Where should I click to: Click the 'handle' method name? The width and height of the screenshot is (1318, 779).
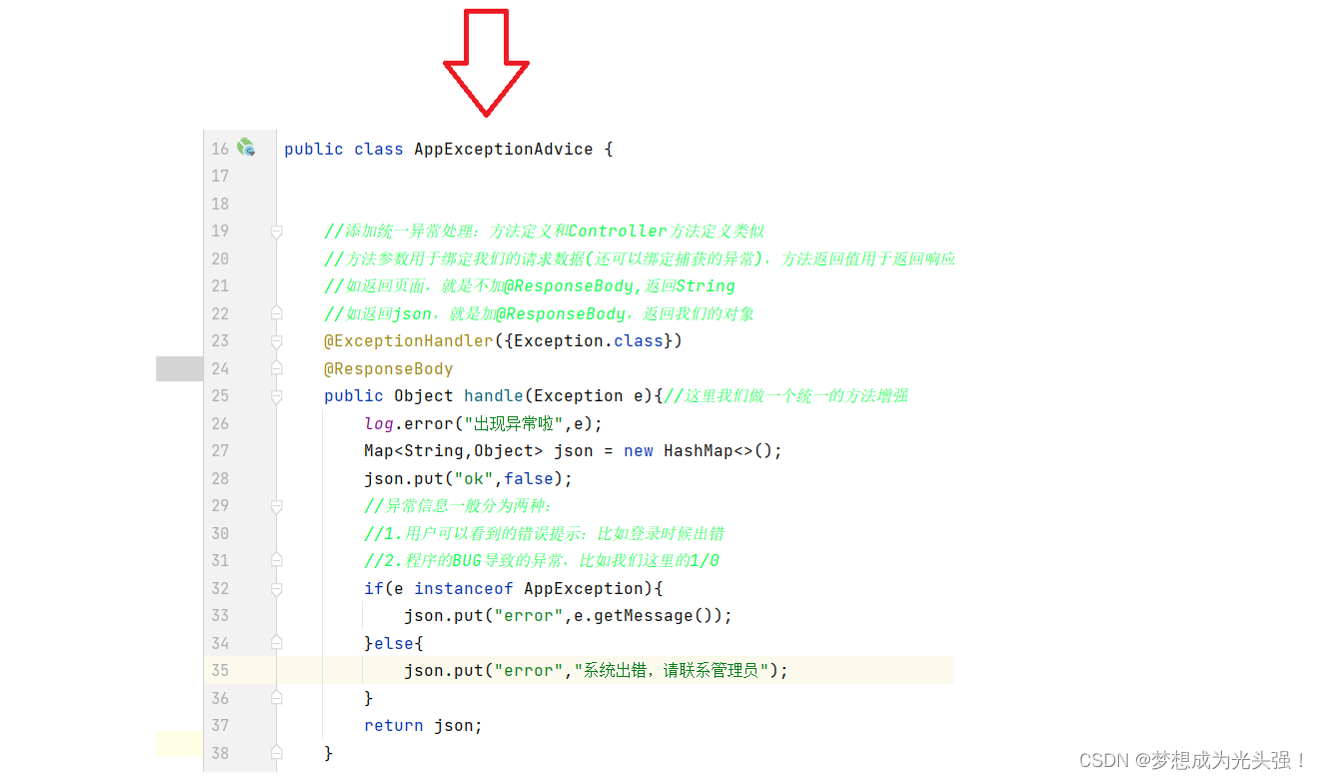pyautogui.click(x=493, y=396)
